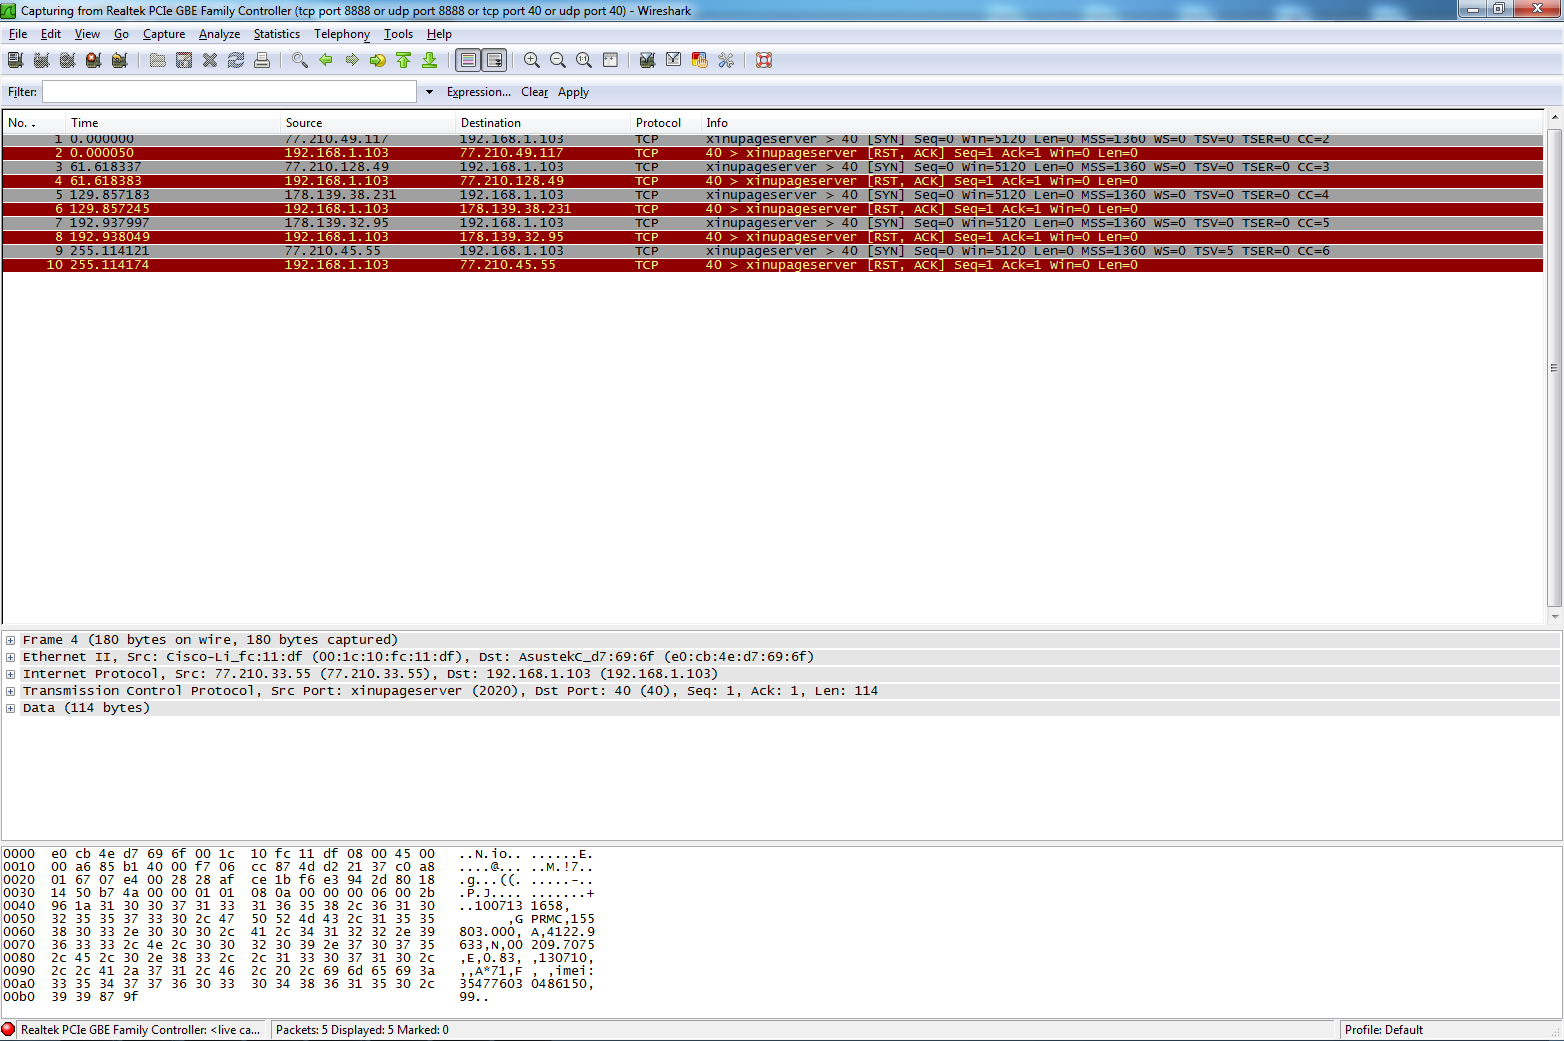Viewport: 1564px width, 1041px height.
Task: Open the Help menu
Action: pyautogui.click(x=440, y=34)
